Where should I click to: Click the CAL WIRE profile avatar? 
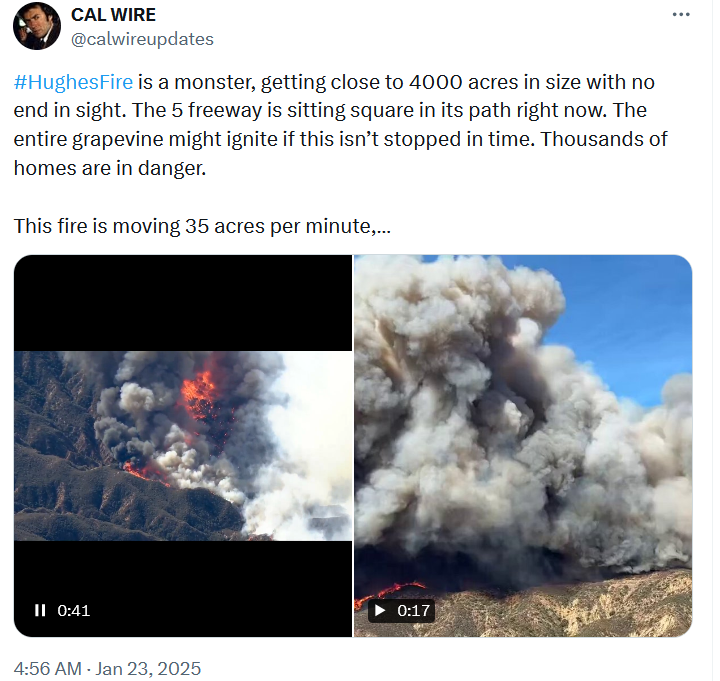click(37, 26)
